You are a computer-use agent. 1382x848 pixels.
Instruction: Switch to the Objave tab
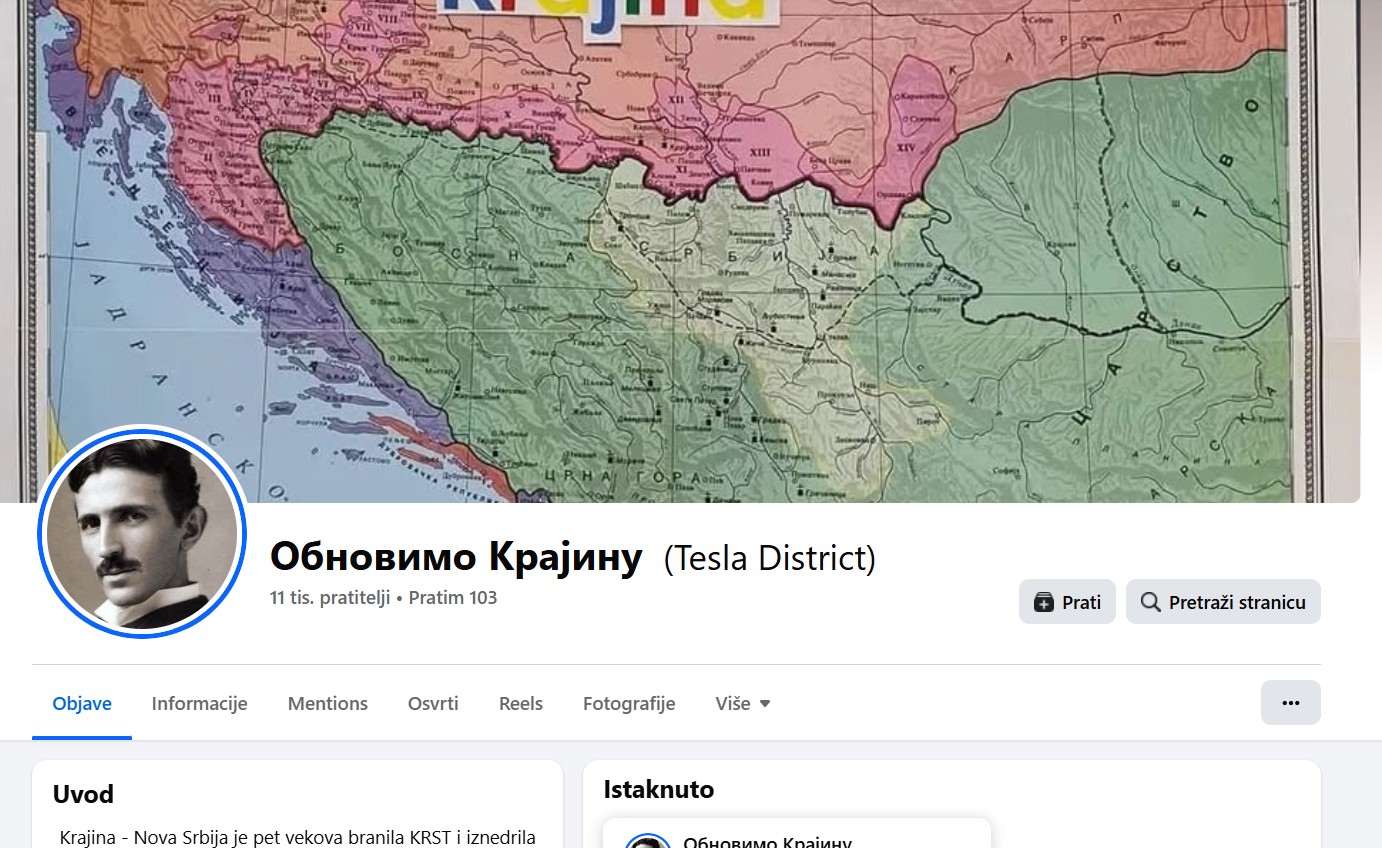82,704
